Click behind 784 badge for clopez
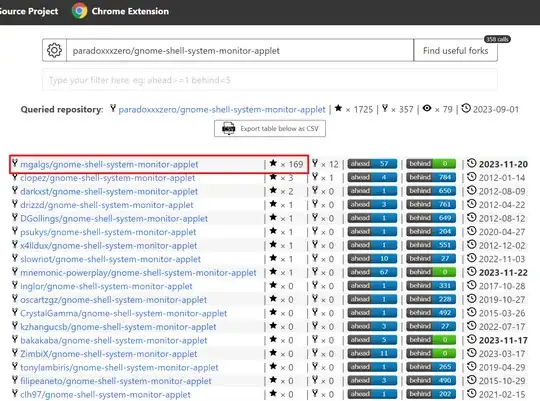540x401 pixels. point(431,177)
